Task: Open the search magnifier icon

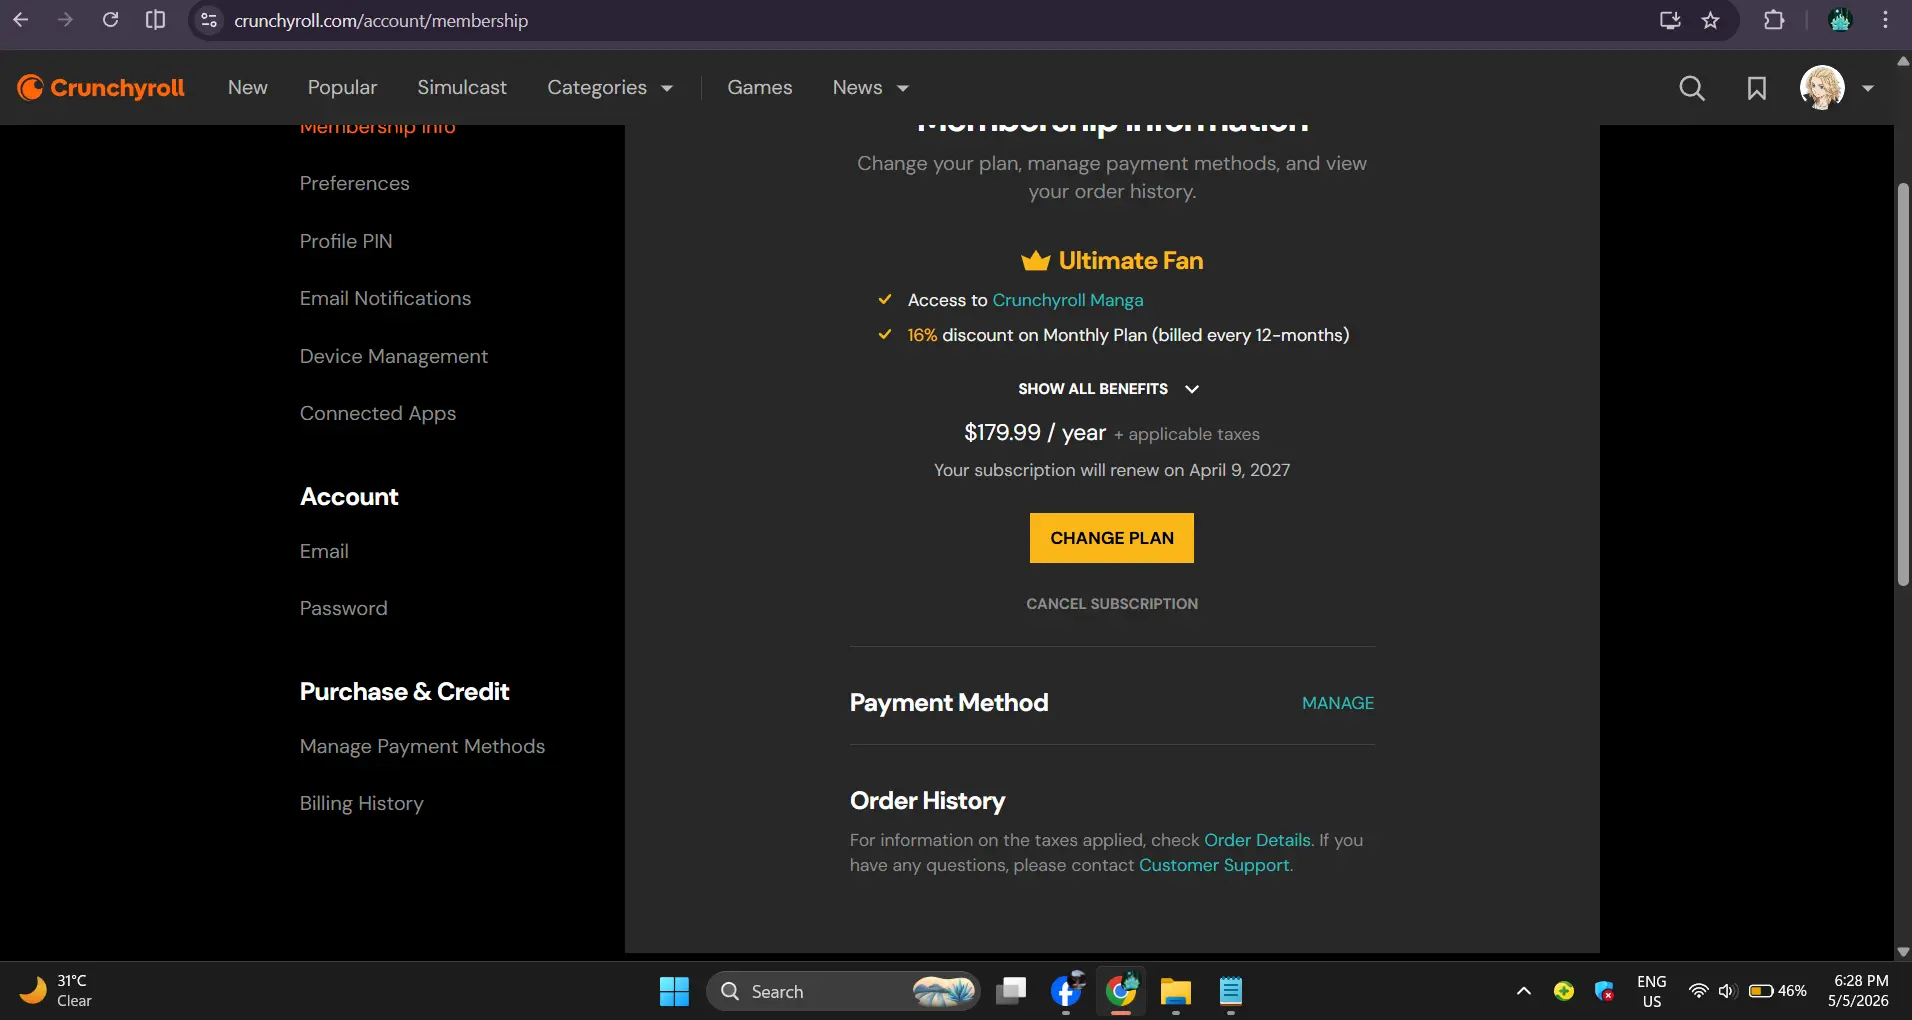Action: pyautogui.click(x=1691, y=88)
